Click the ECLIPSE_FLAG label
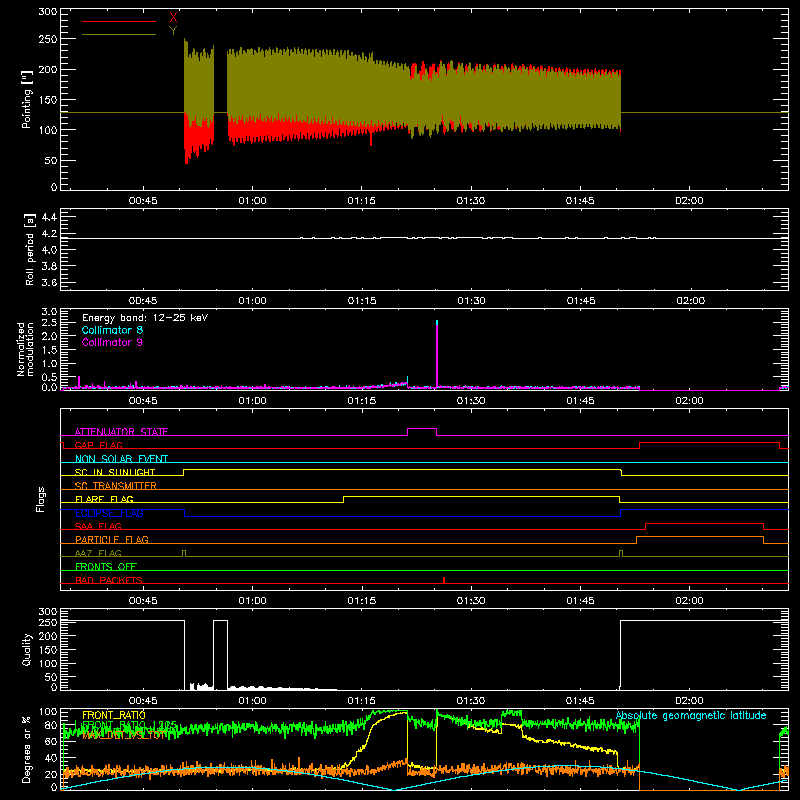This screenshot has height=800, width=800. tap(109, 513)
